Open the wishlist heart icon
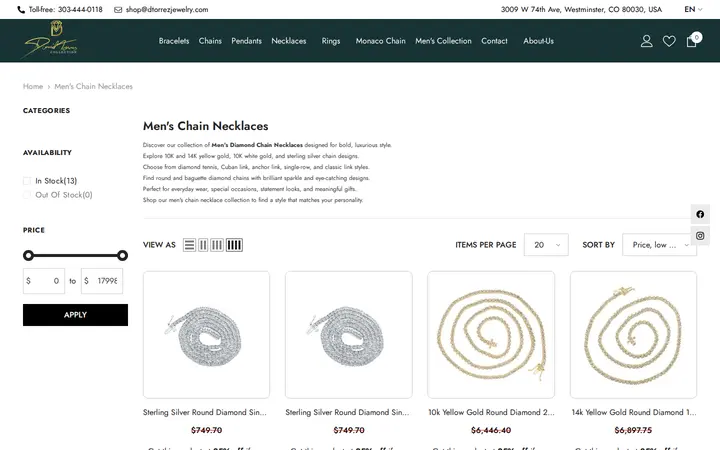Screen dimensions: 720x450 coord(669,41)
